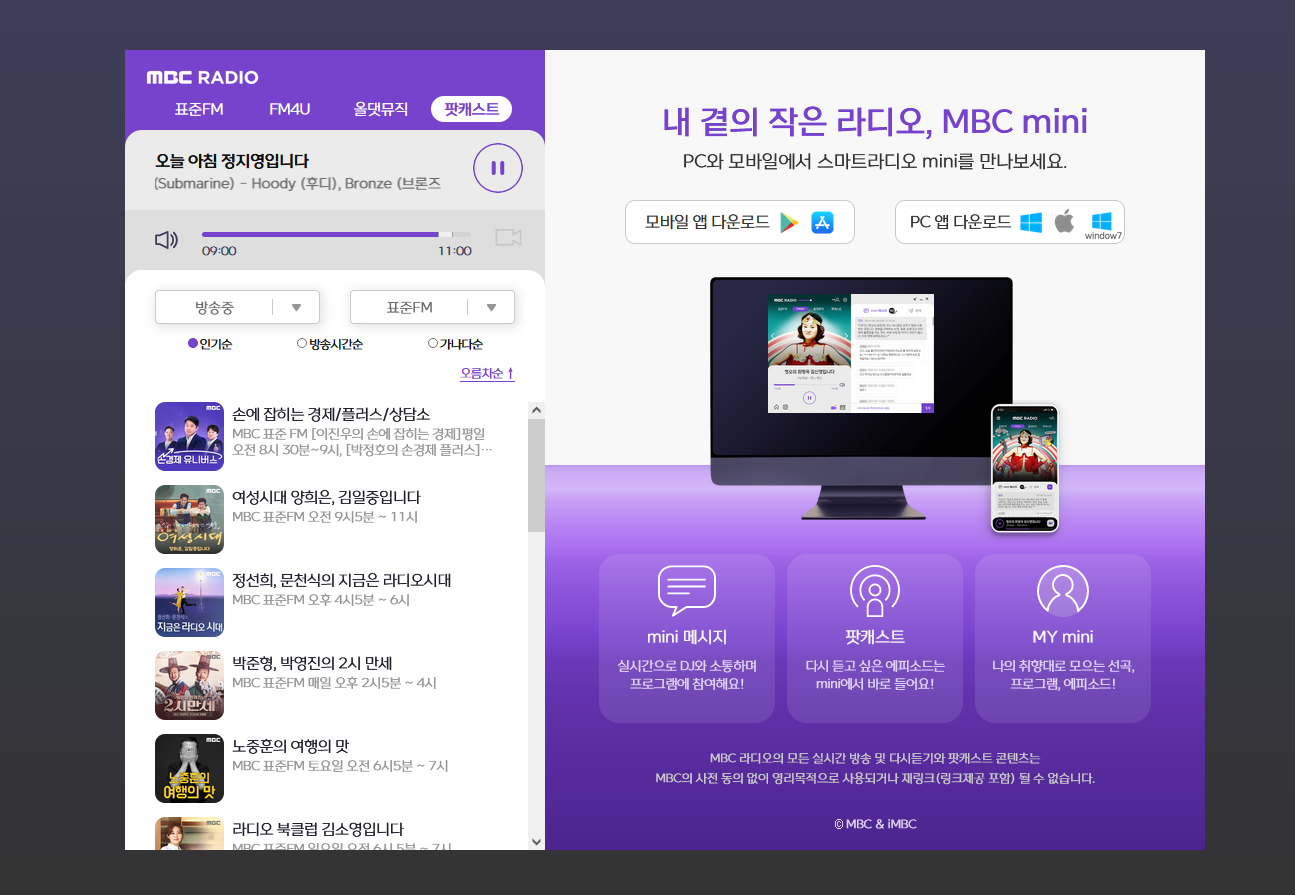This screenshot has height=895, width=1295.
Task: Open 2시 만세 program thumbnail
Action: pos(189,685)
